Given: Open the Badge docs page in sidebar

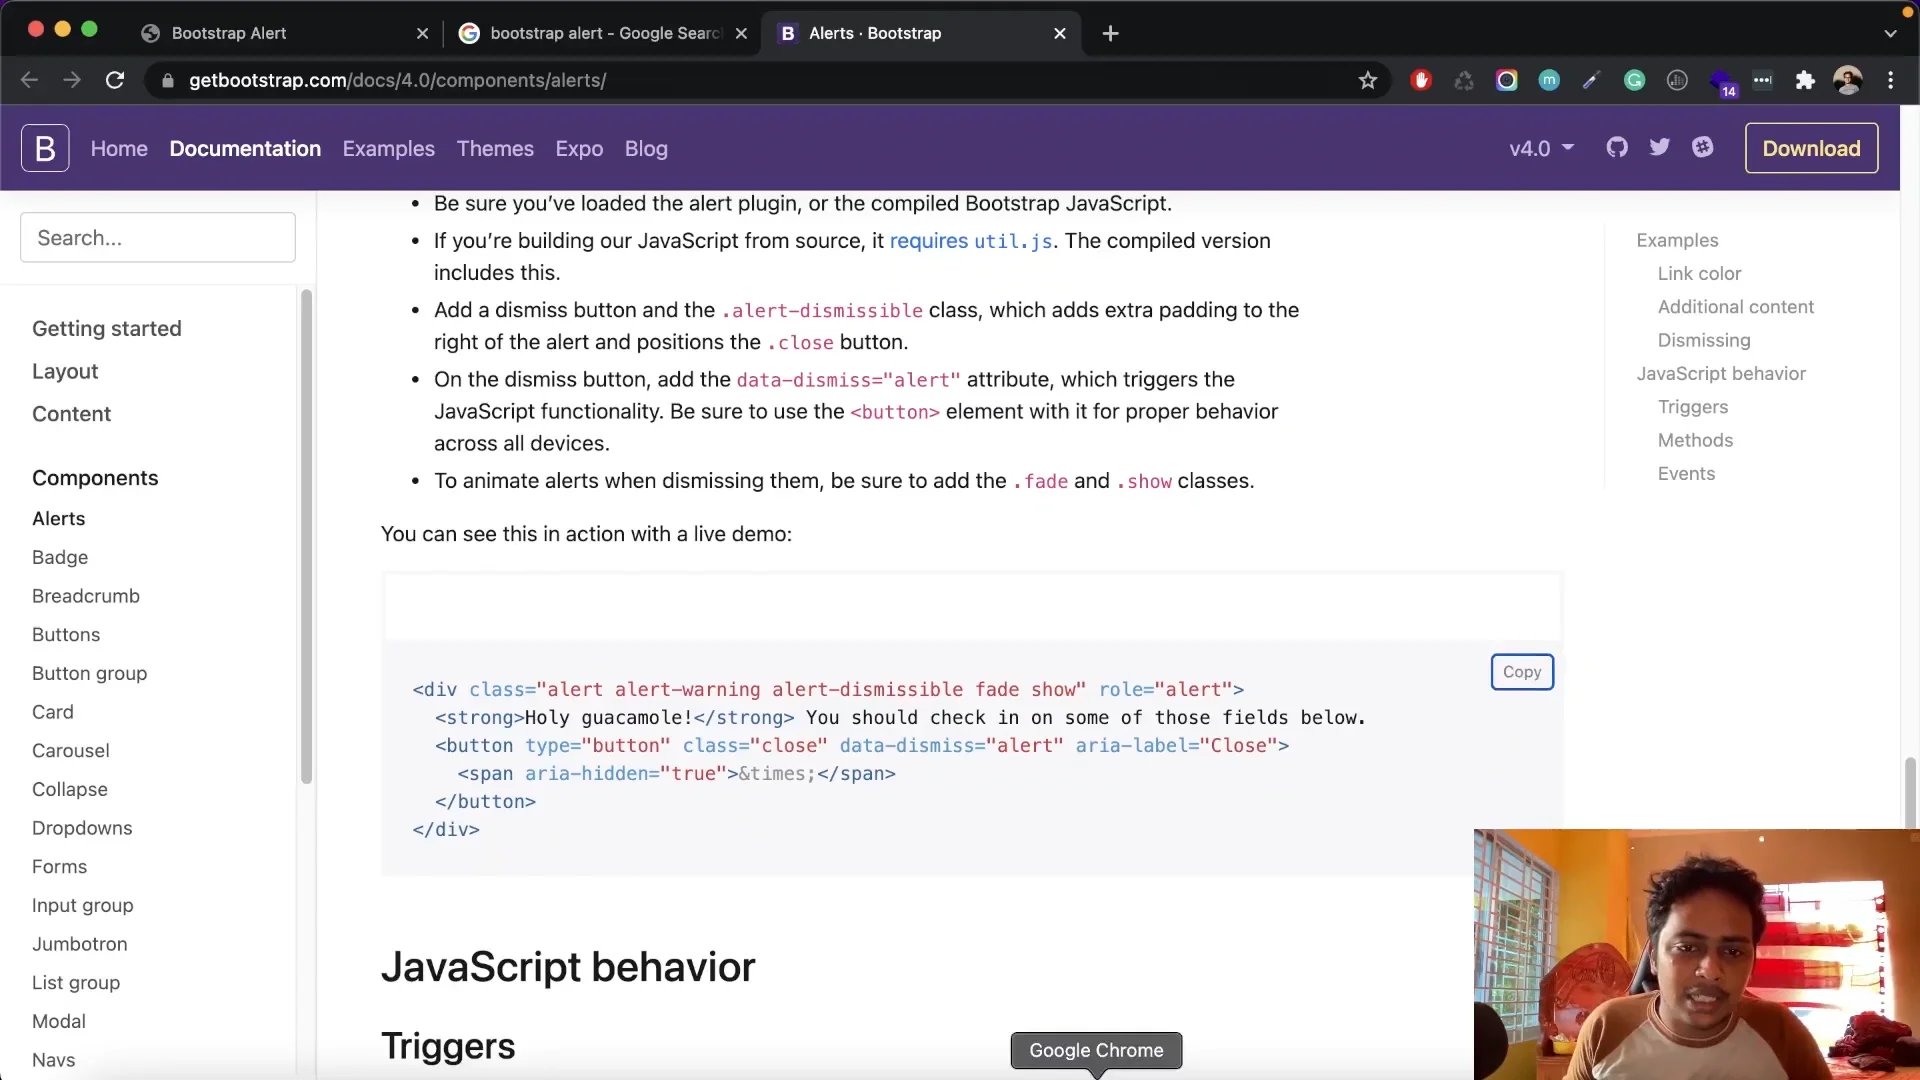Looking at the screenshot, I should [60, 557].
